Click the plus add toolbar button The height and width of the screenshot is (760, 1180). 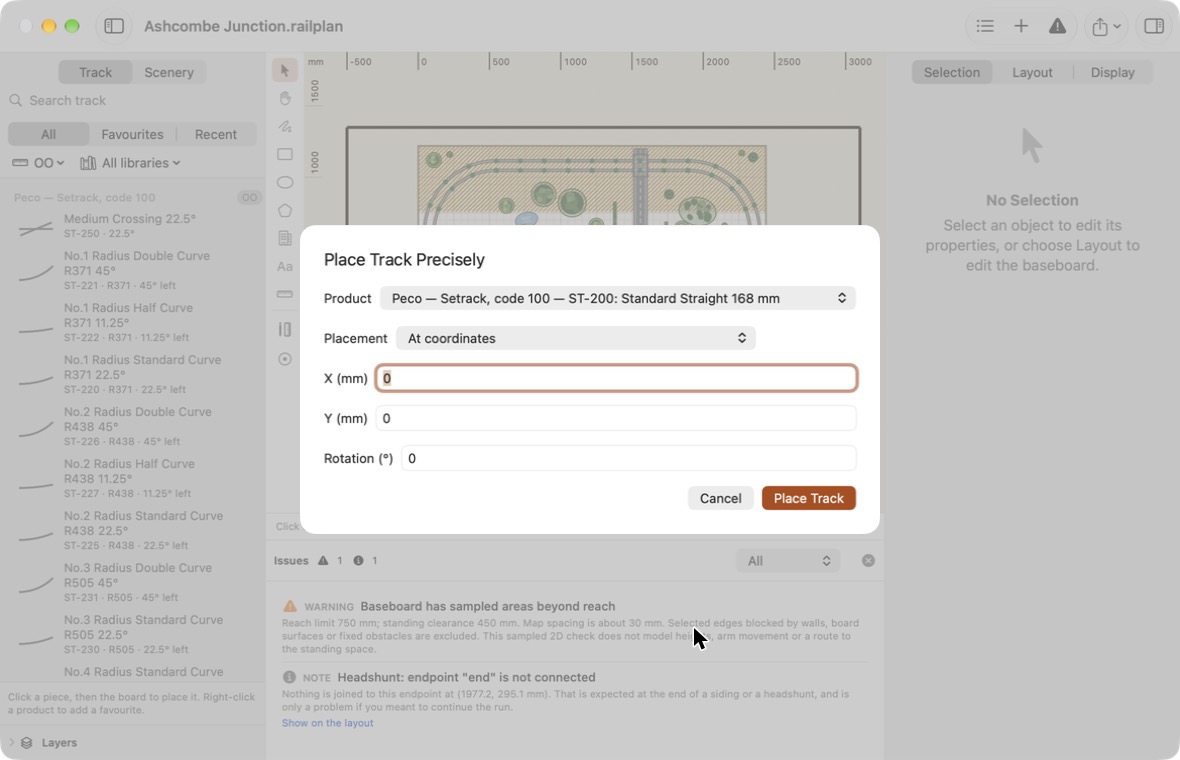pyautogui.click(x=1020, y=26)
